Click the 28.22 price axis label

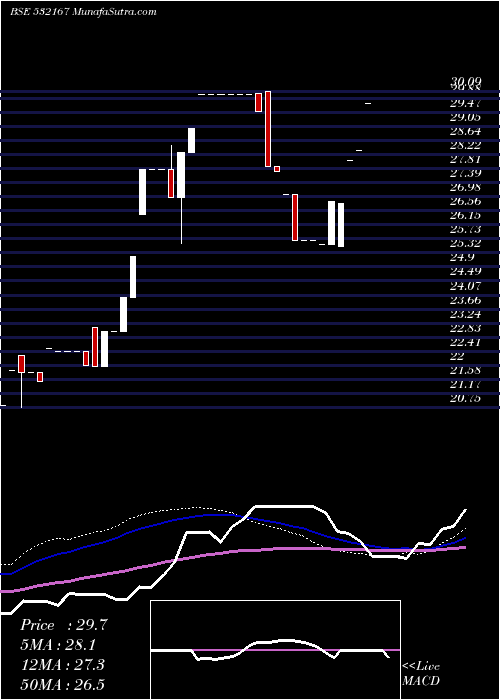point(466,146)
